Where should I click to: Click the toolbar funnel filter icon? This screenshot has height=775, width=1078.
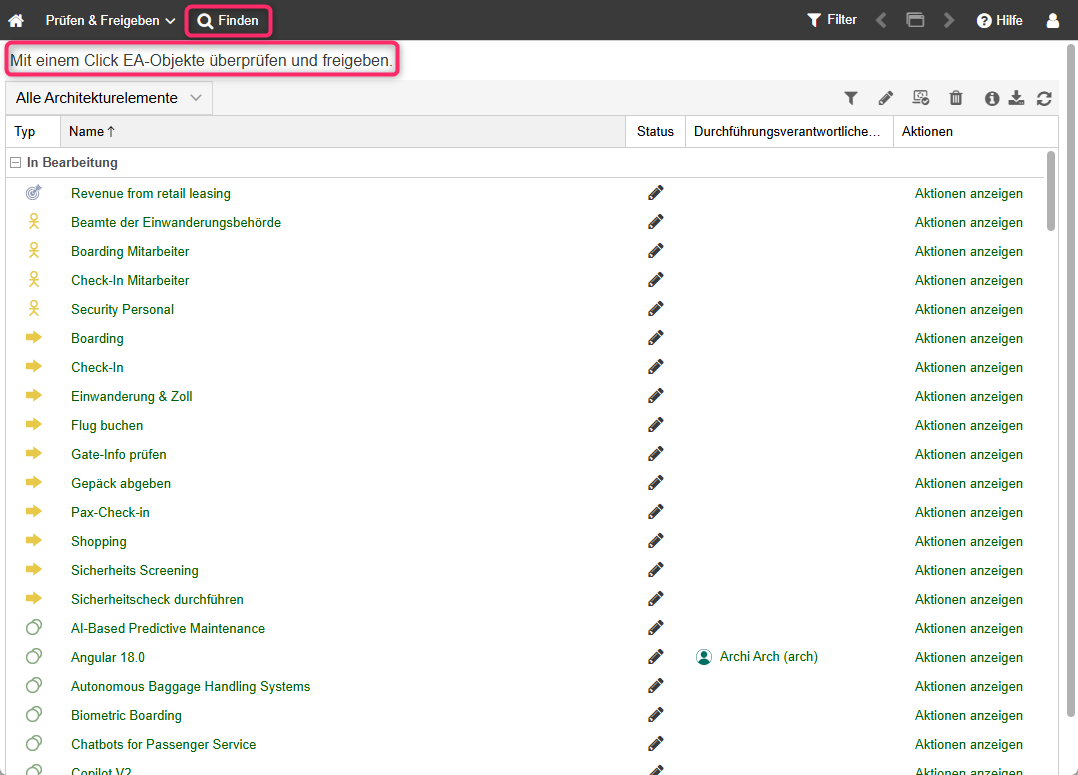(851, 98)
